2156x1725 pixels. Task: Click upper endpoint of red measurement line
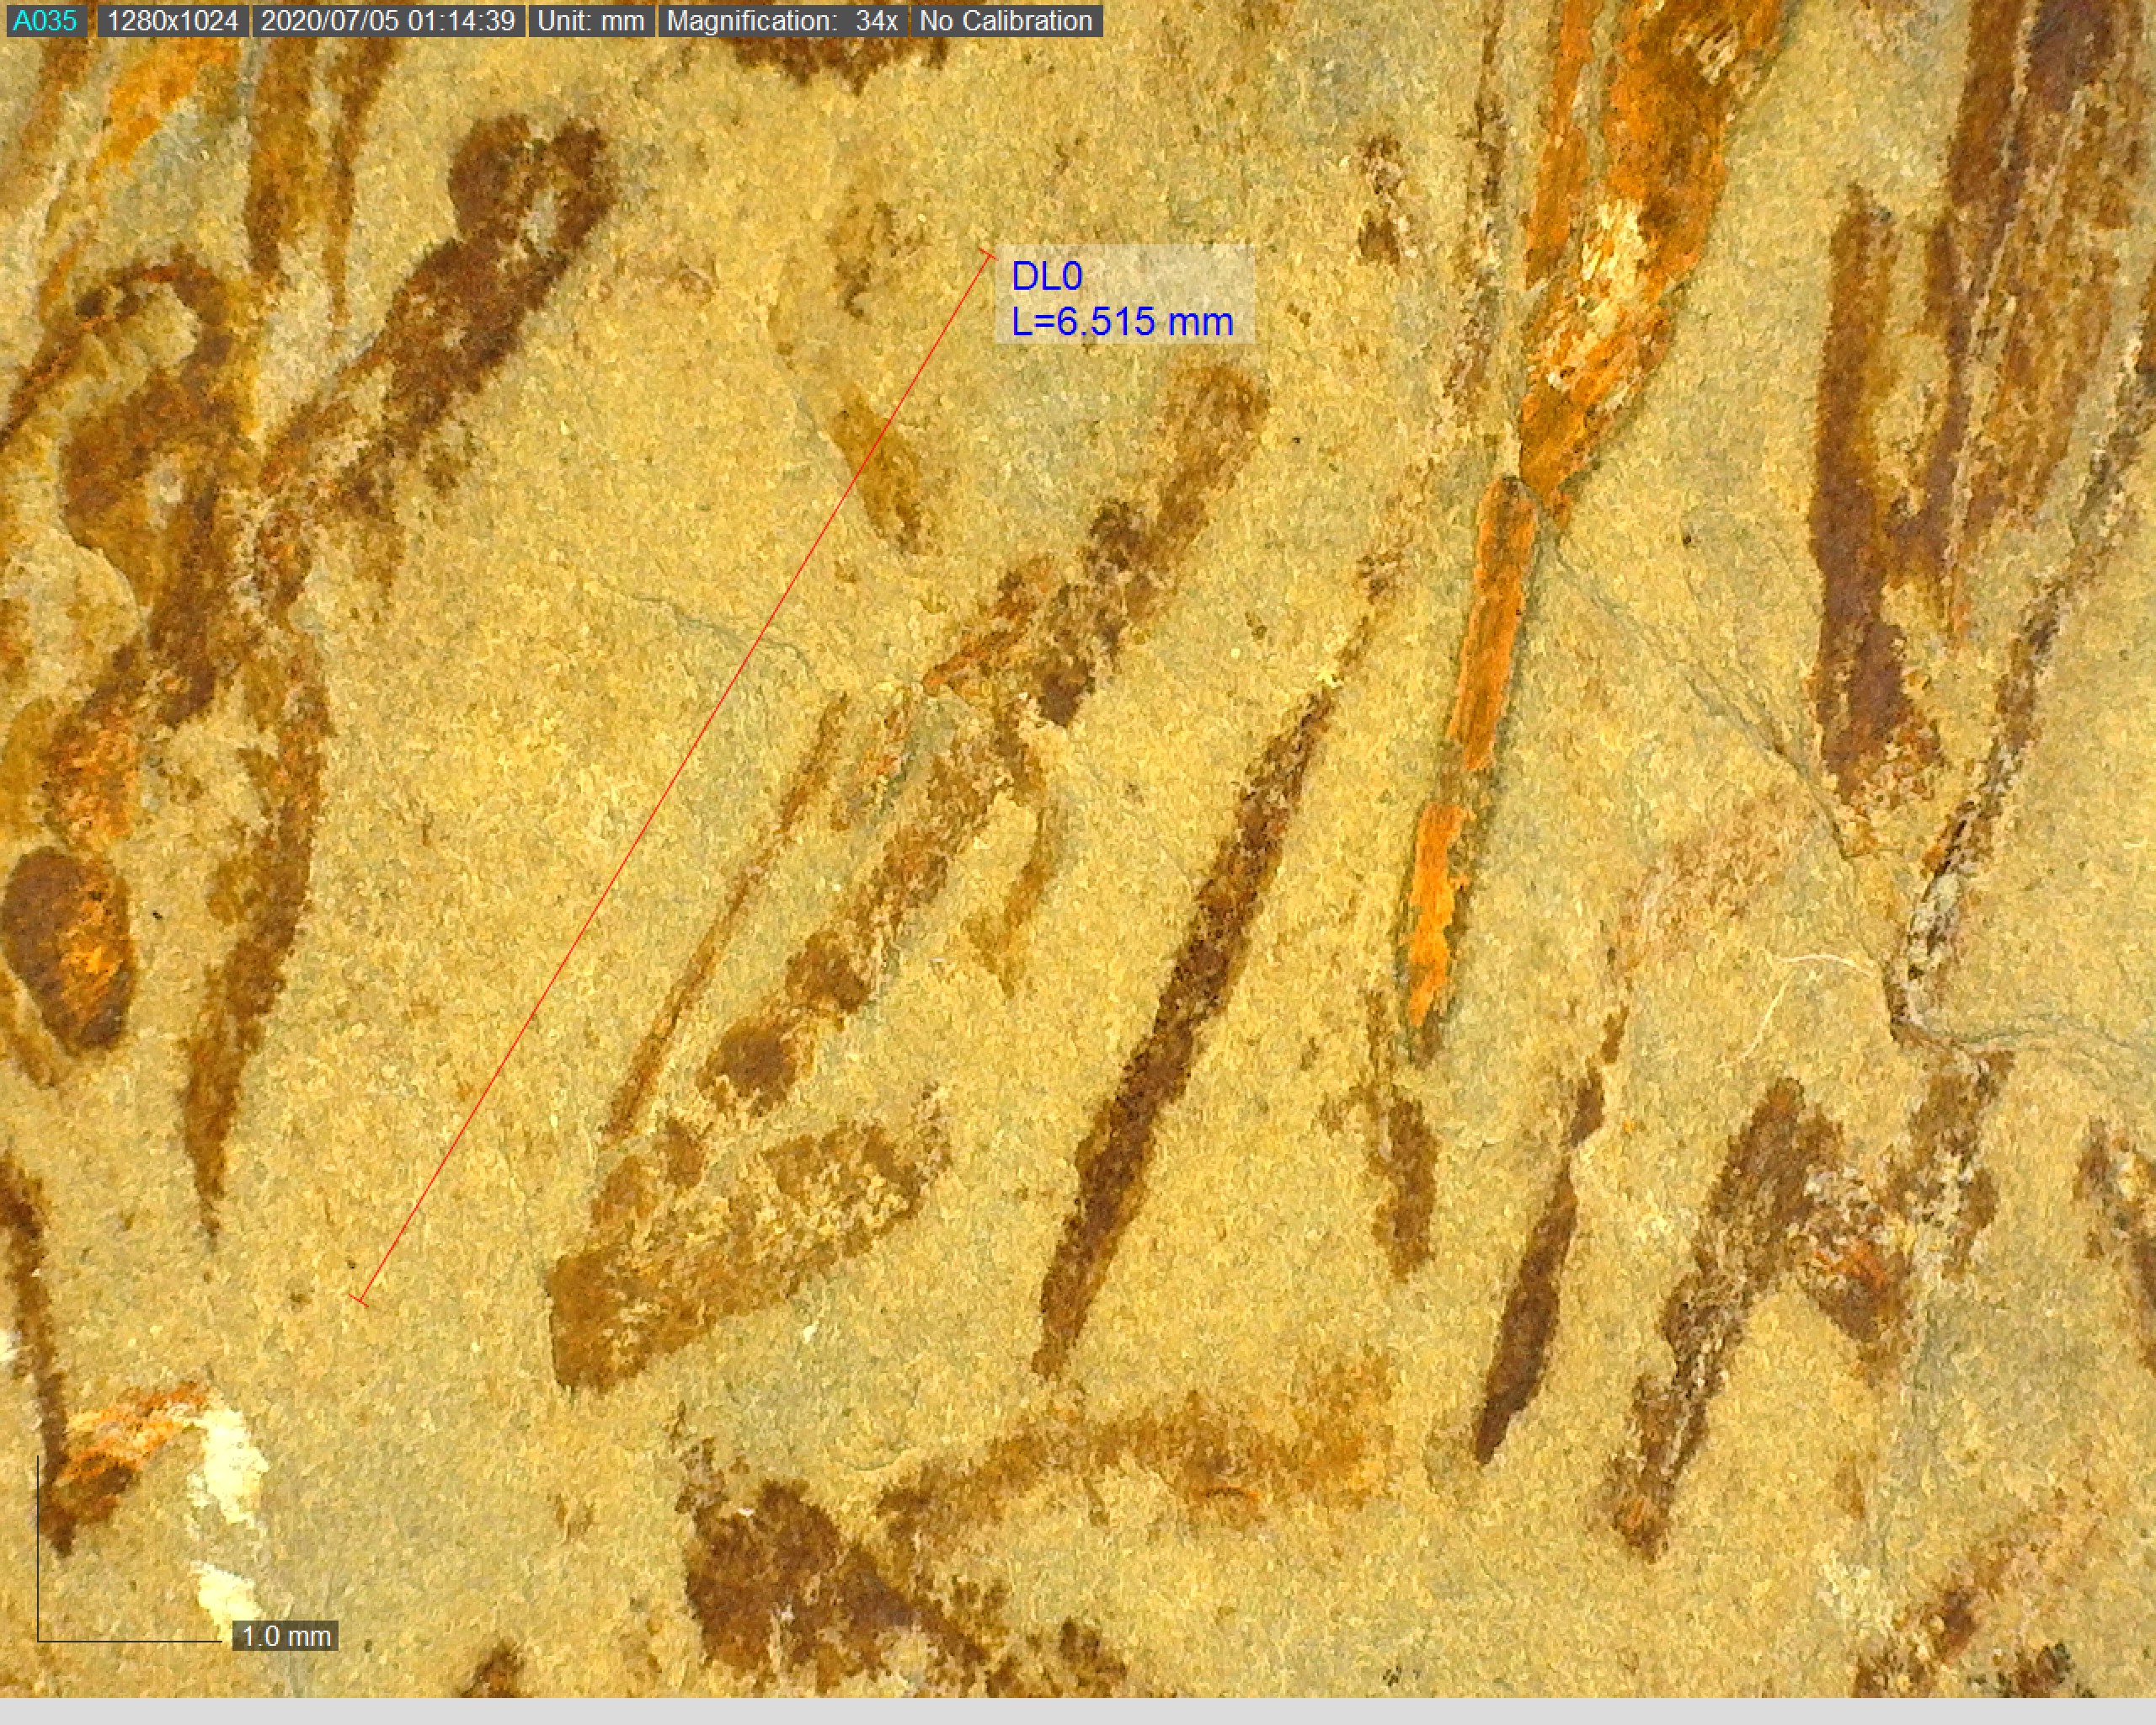pos(988,254)
